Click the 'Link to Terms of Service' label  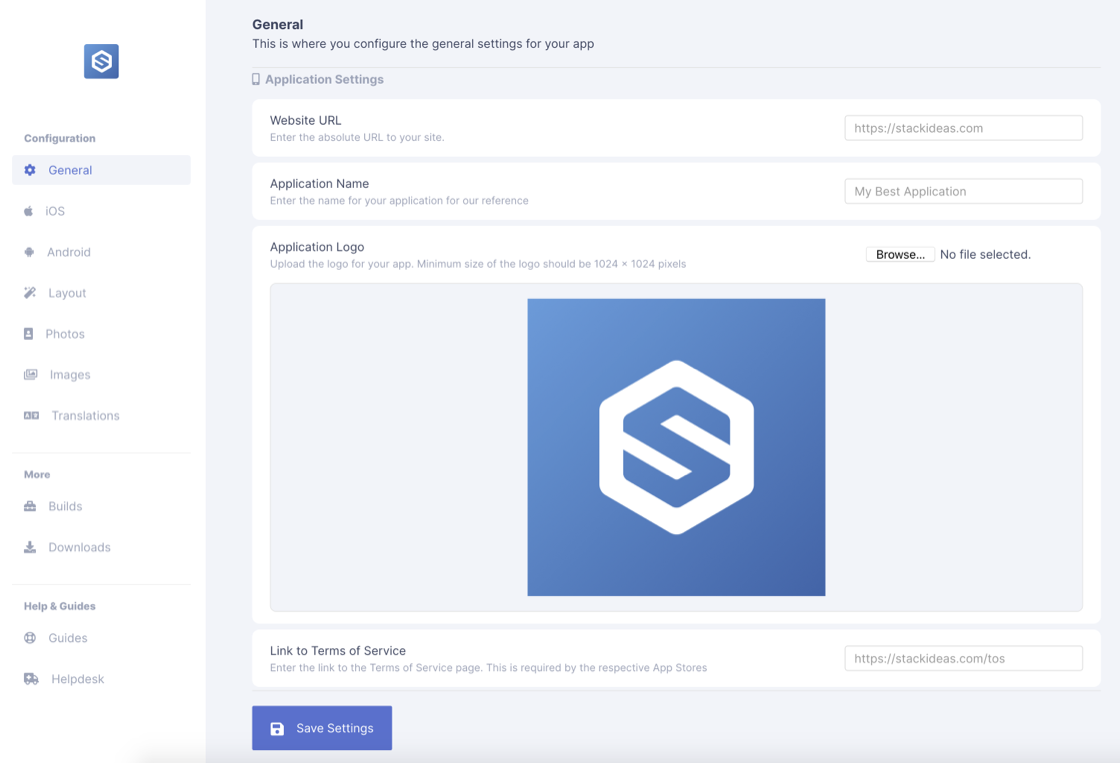point(338,650)
